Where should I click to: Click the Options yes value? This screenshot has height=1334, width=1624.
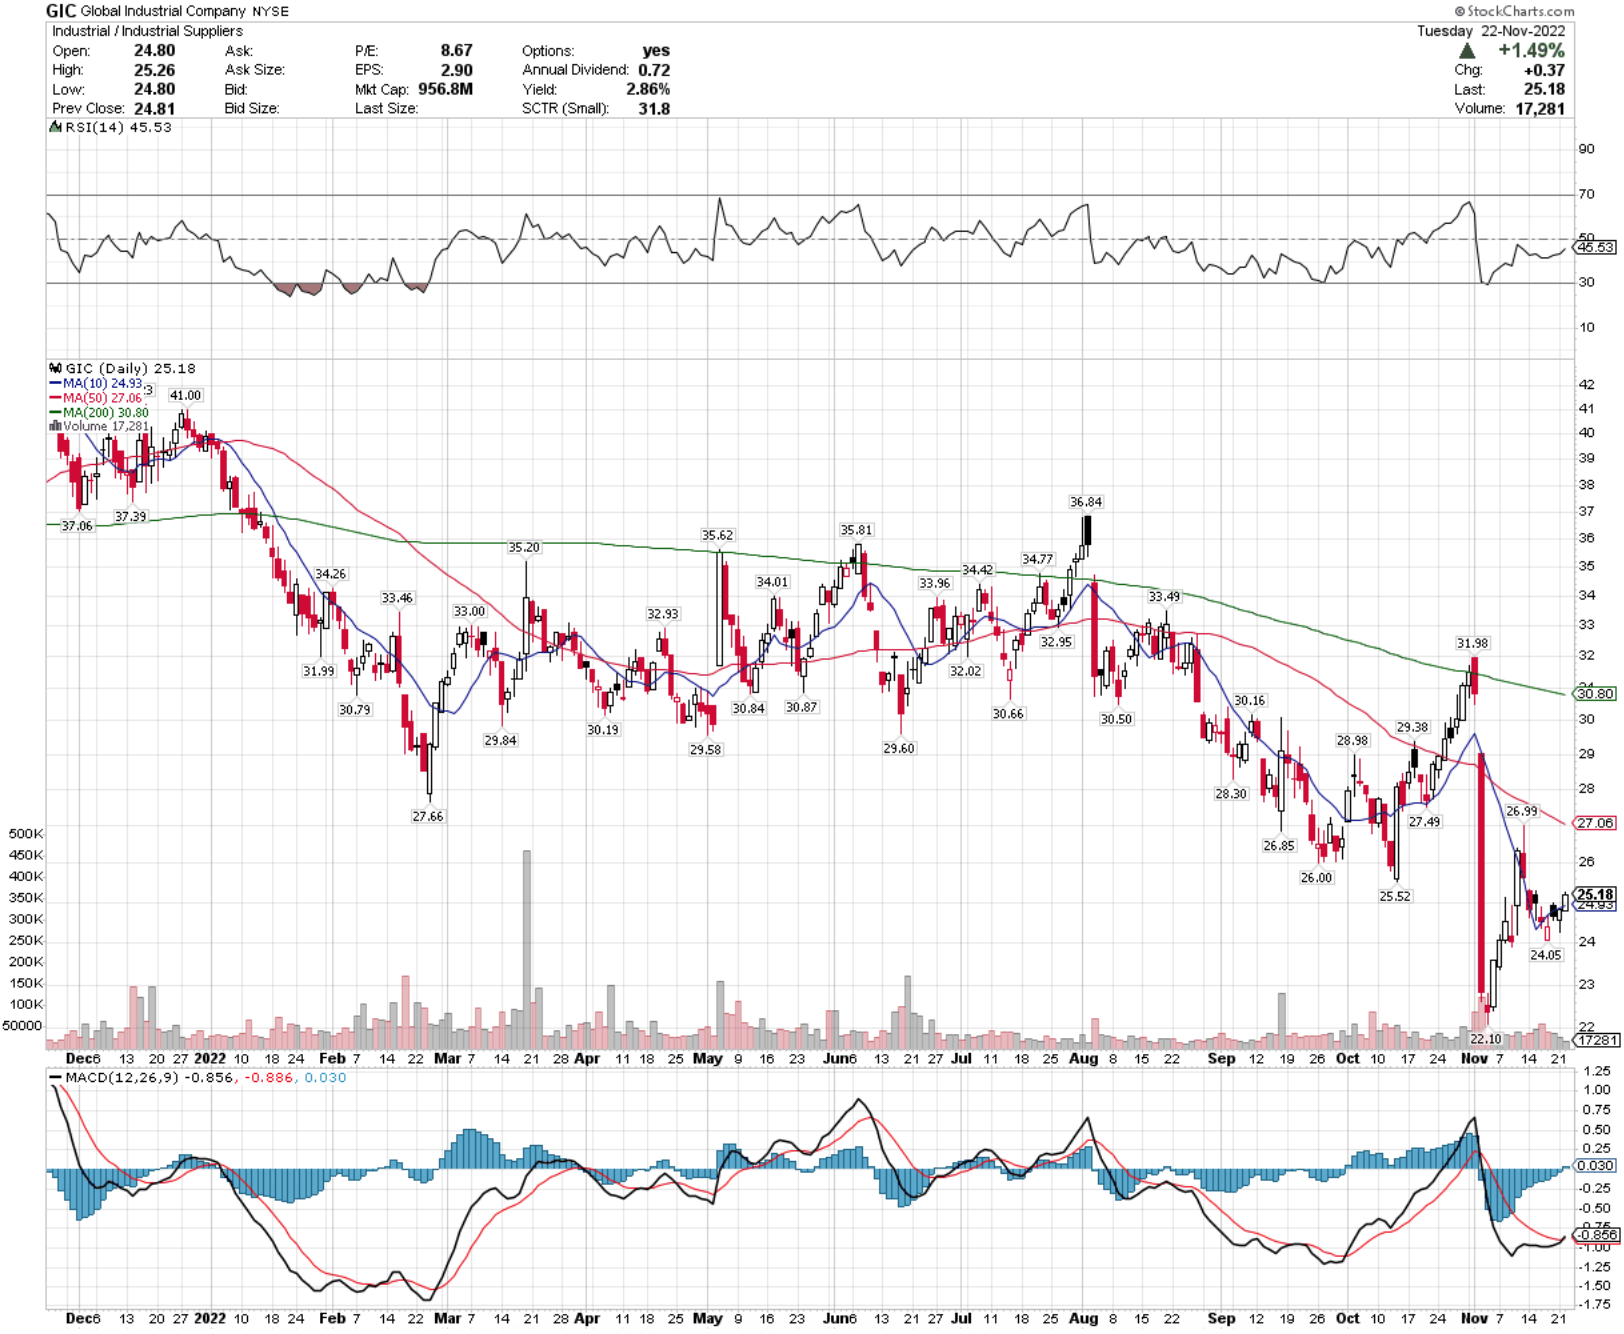point(656,50)
